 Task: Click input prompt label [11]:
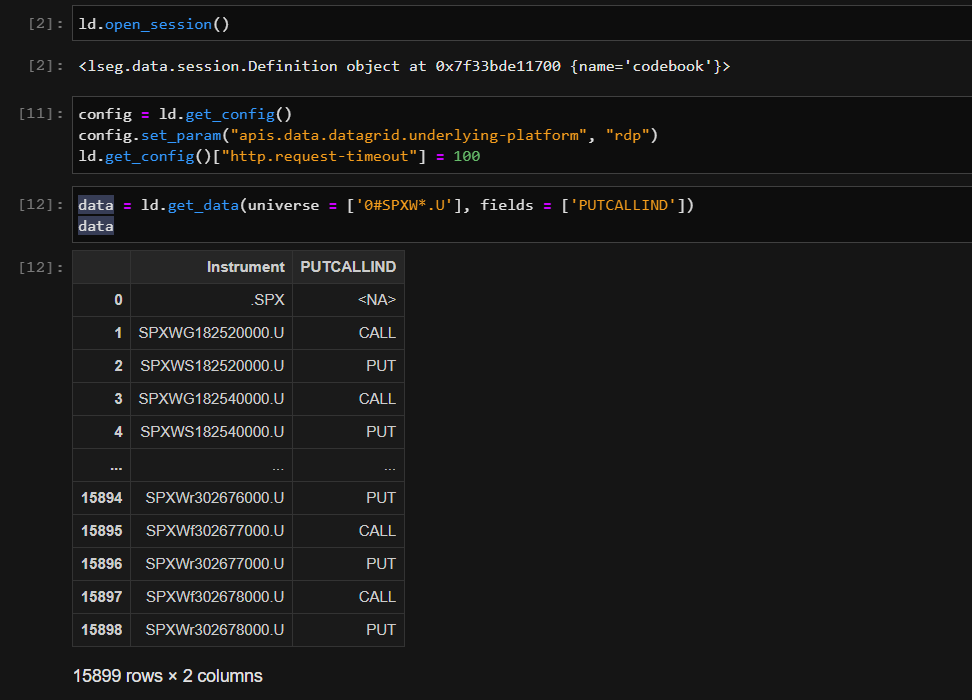[x=41, y=113]
